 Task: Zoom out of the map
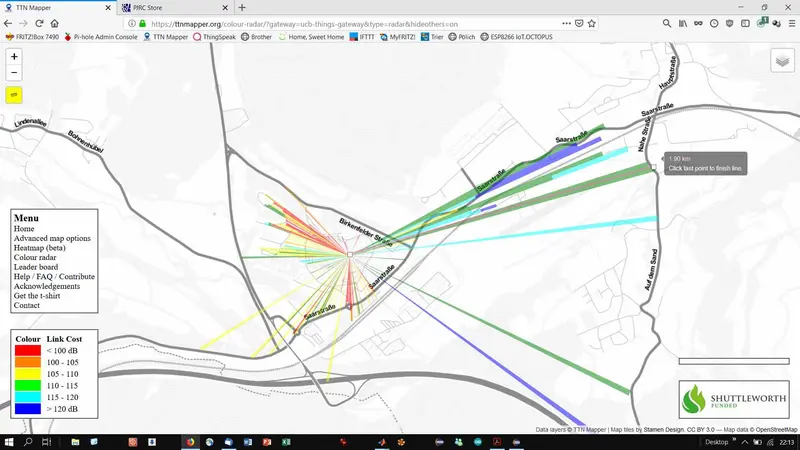point(14,72)
